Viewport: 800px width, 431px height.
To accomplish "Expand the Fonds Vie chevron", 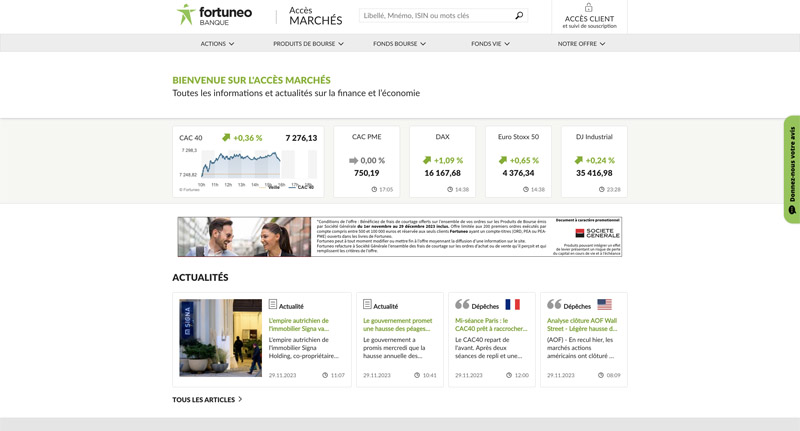I will [x=507, y=44].
